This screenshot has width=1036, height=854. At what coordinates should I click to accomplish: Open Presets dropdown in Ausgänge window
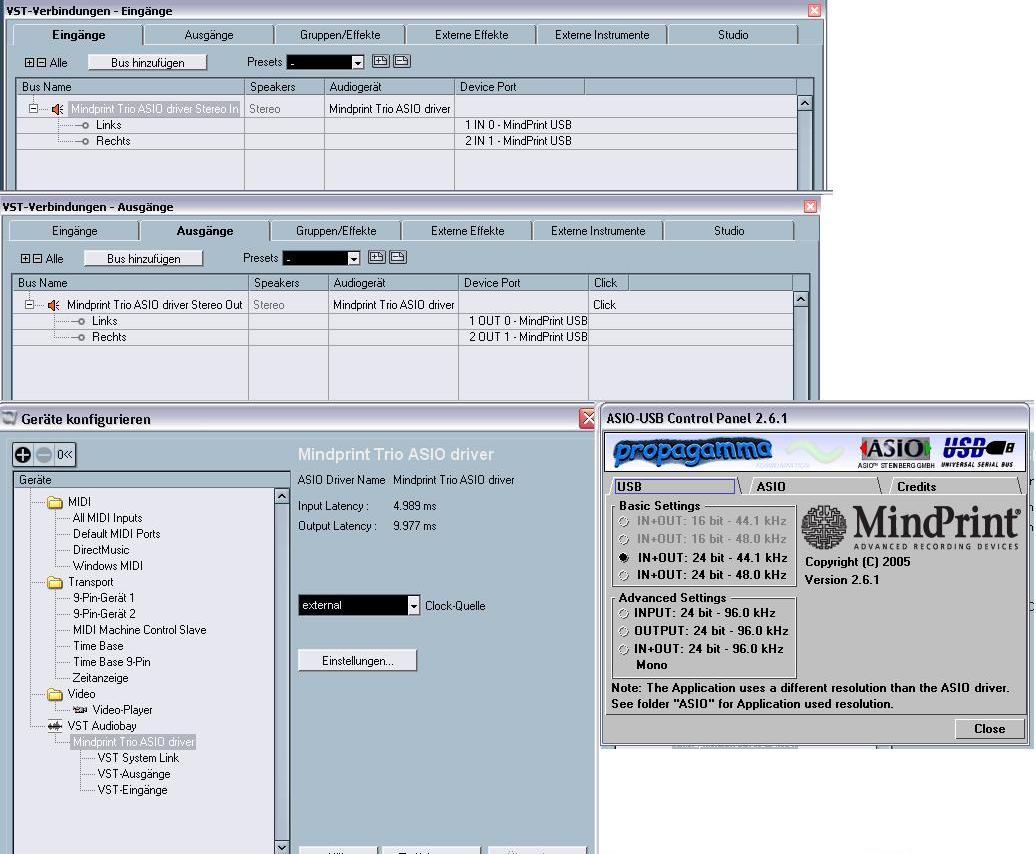point(353,259)
